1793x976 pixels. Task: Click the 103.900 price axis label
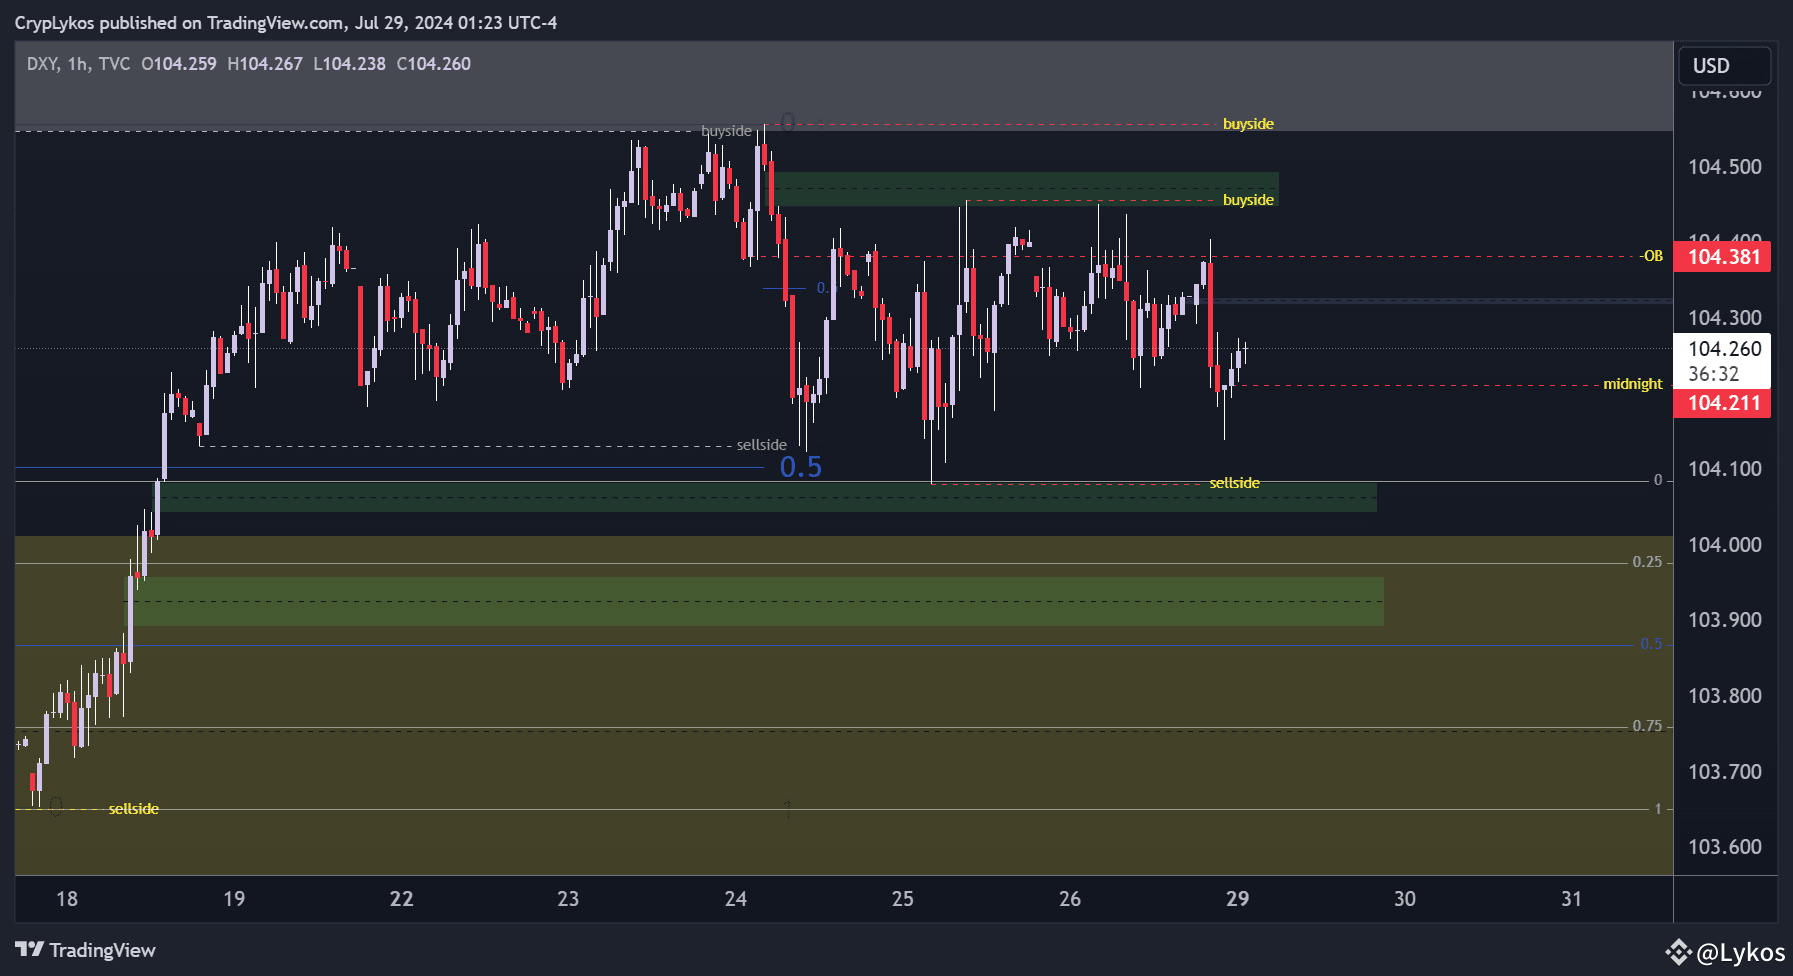click(1725, 620)
